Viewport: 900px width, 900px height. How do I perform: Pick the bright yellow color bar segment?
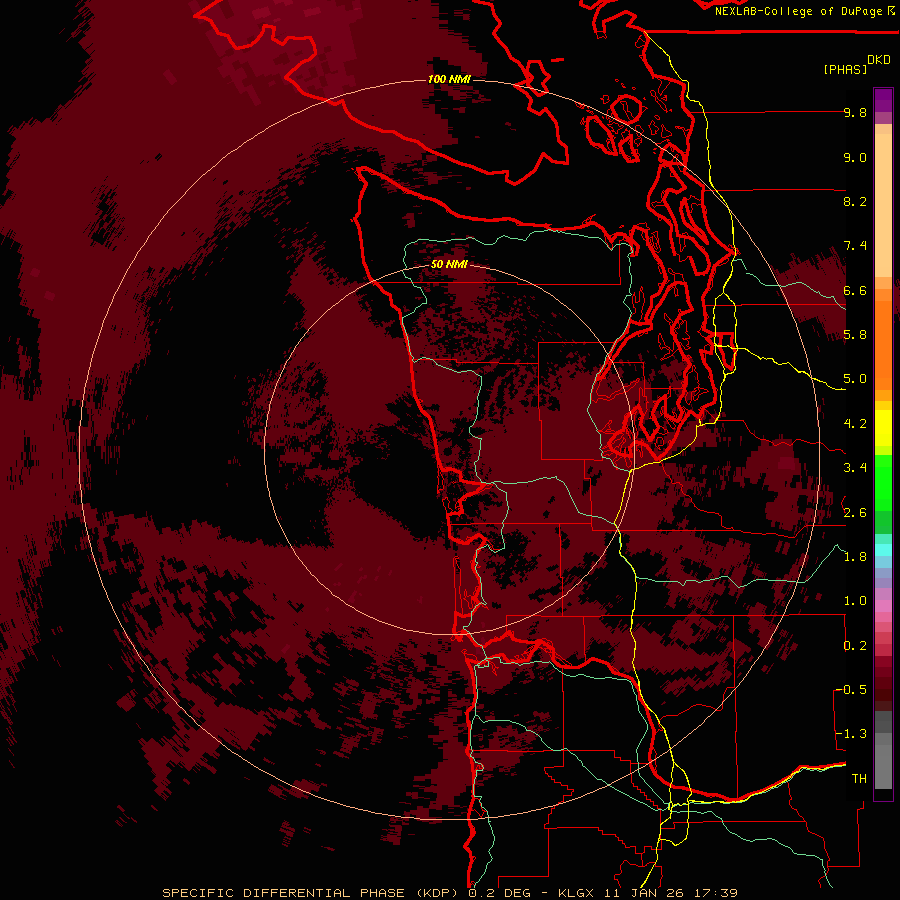[883, 428]
